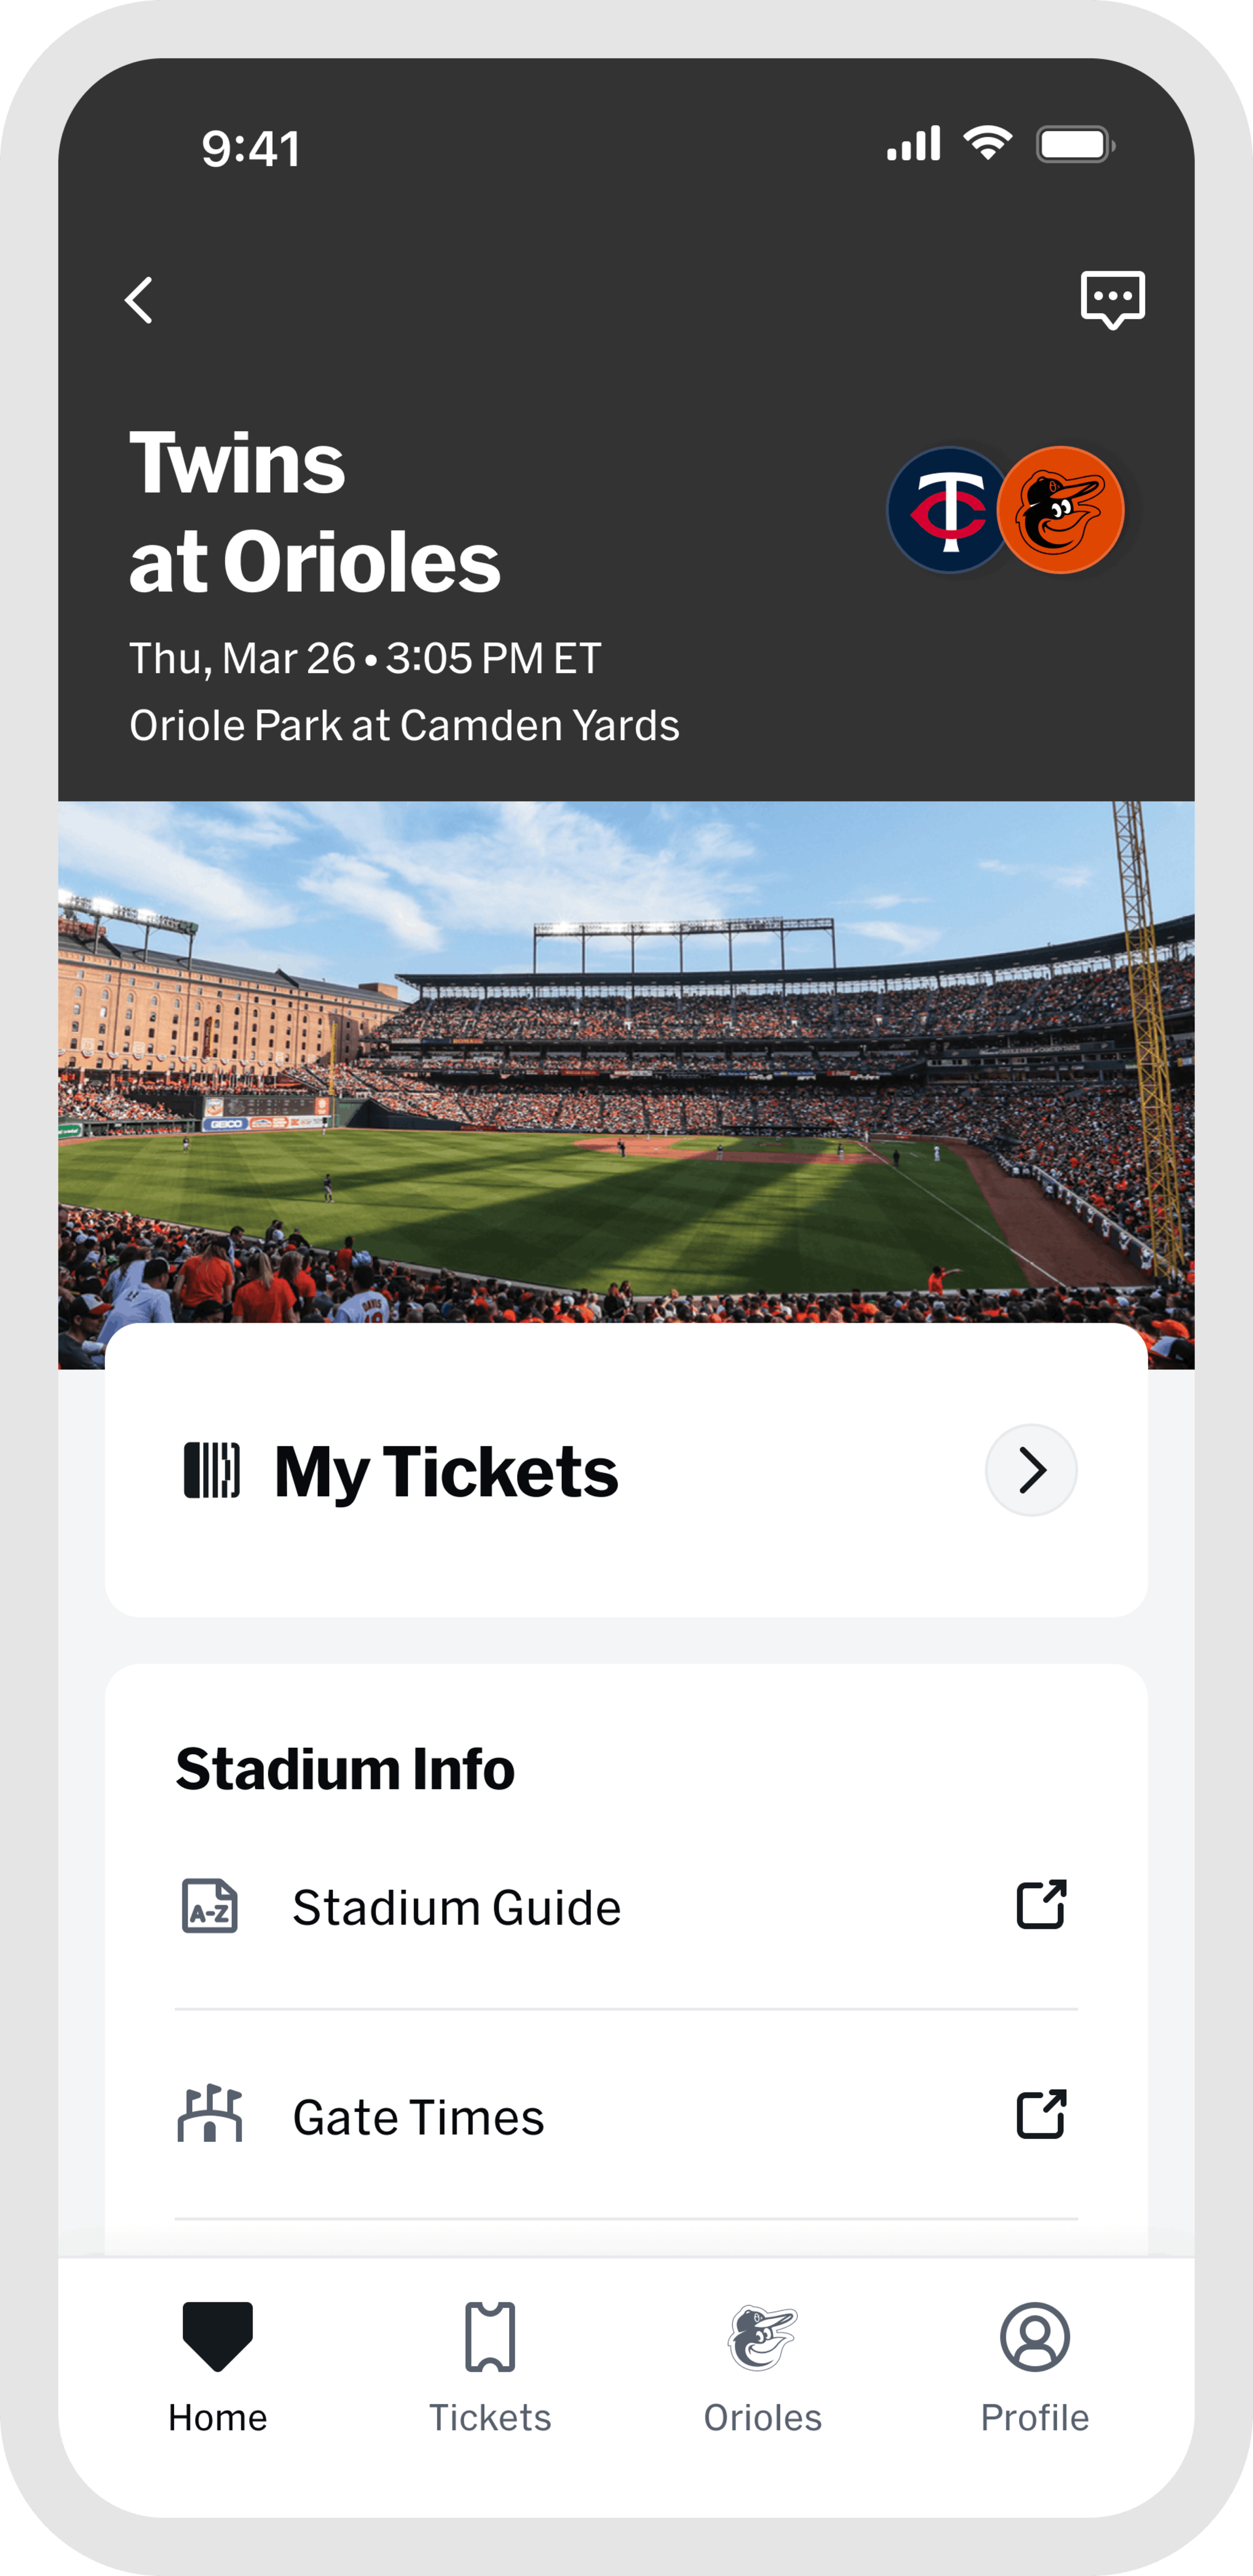Tap the Camden Yards stadium photo
Image resolution: width=1253 pixels, height=2576 pixels.
[626, 1060]
